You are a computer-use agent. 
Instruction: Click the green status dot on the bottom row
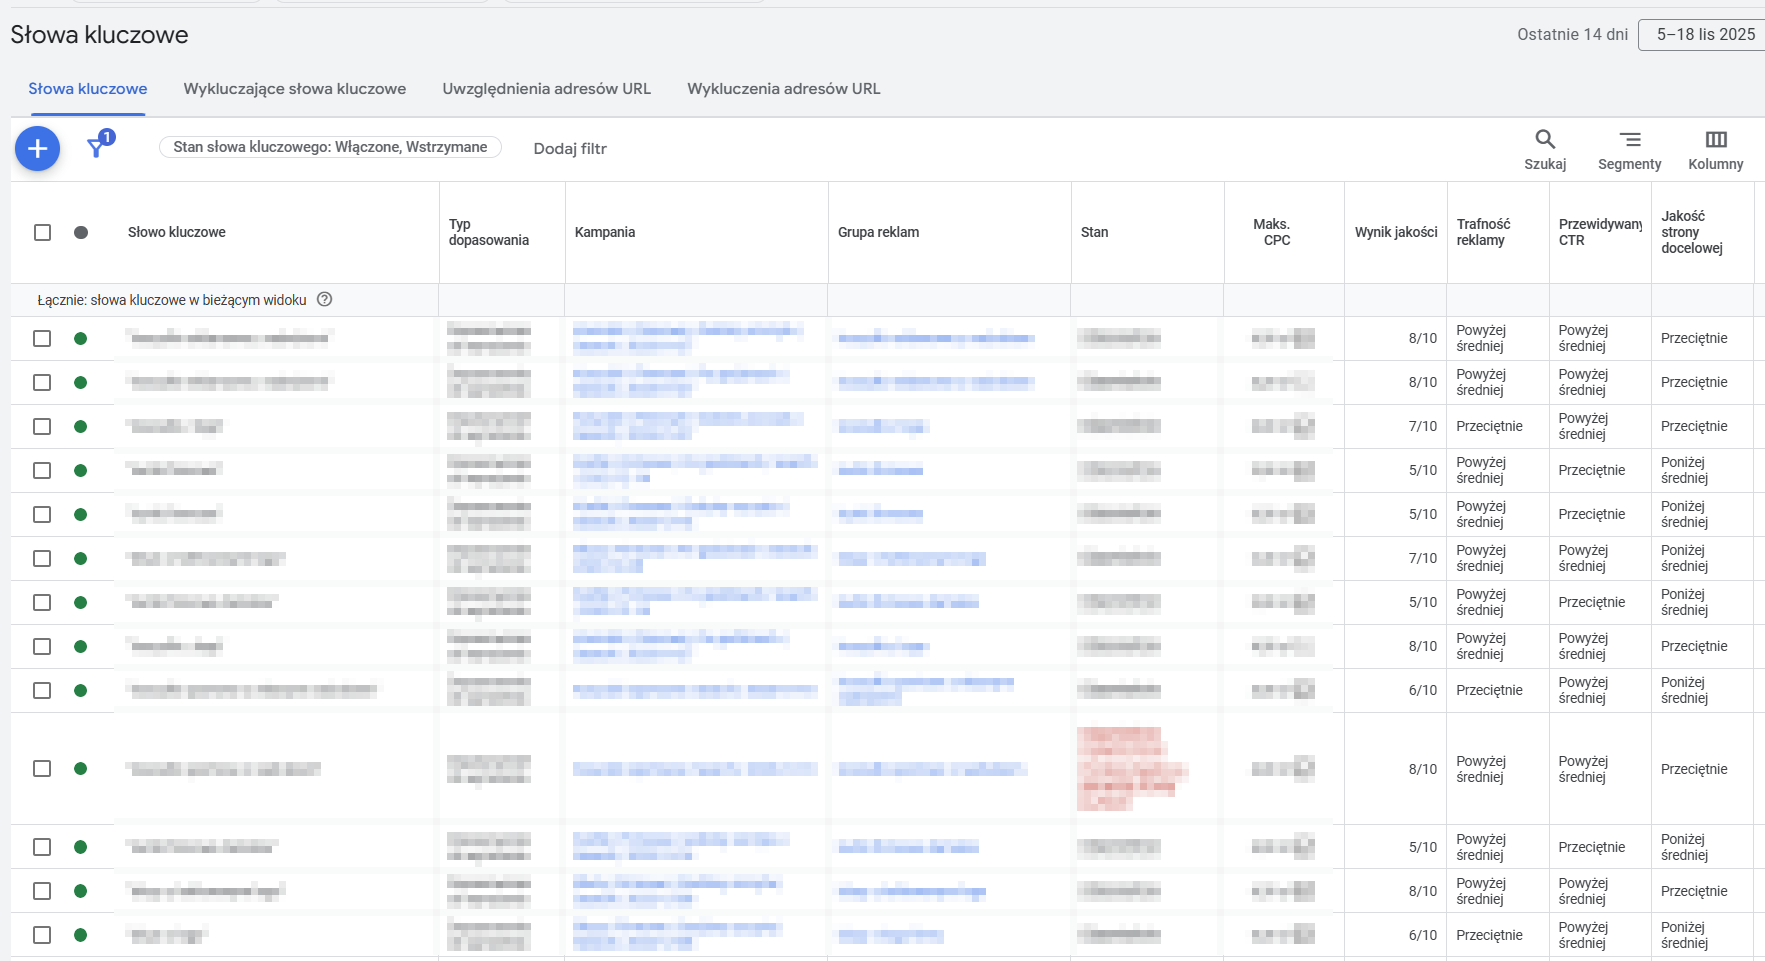click(79, 935)
